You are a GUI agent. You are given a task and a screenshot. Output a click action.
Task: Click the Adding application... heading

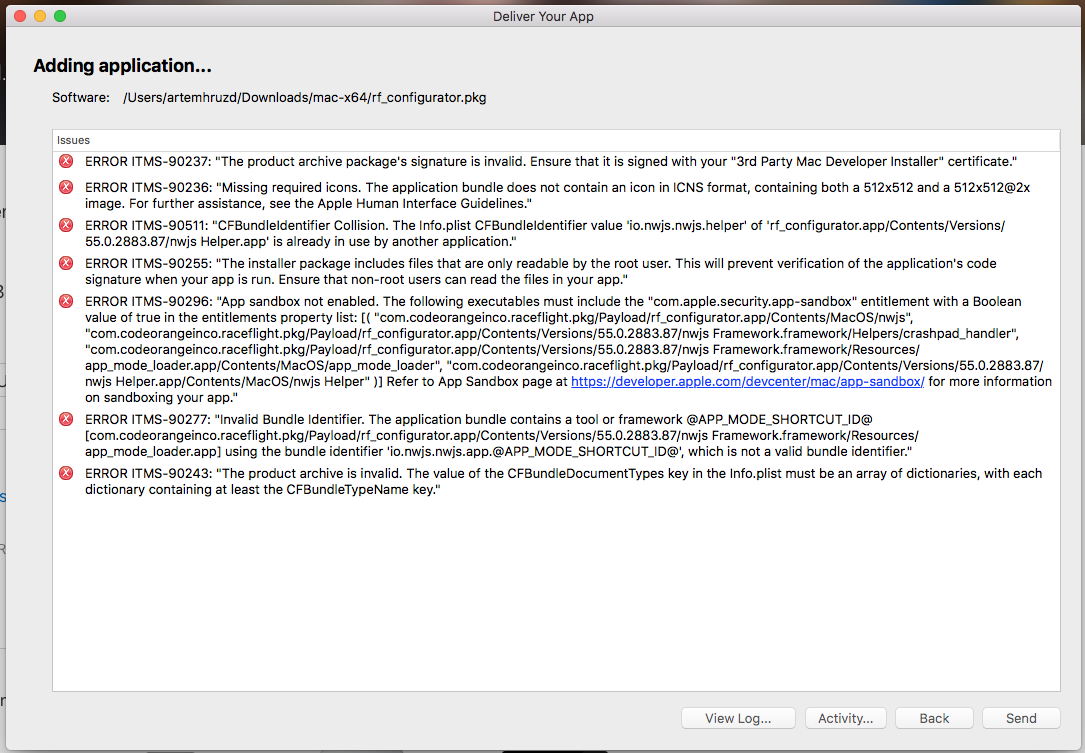click(x=122, y=66)
